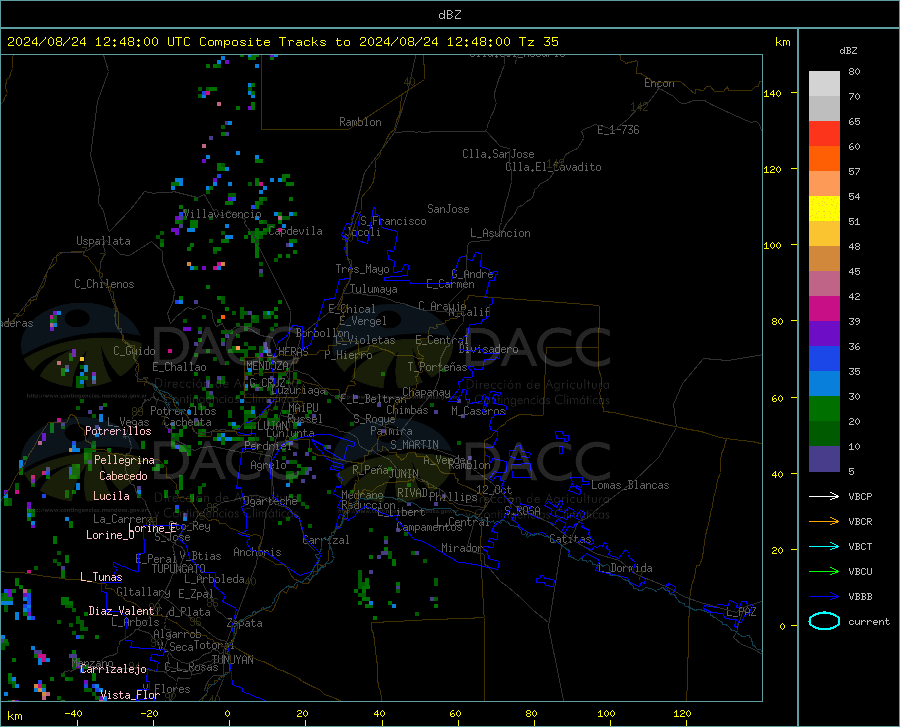Click the Ramblon label near the top
Image resolution: width=900 pixels, height=727 pixels.
click(360, 122)
